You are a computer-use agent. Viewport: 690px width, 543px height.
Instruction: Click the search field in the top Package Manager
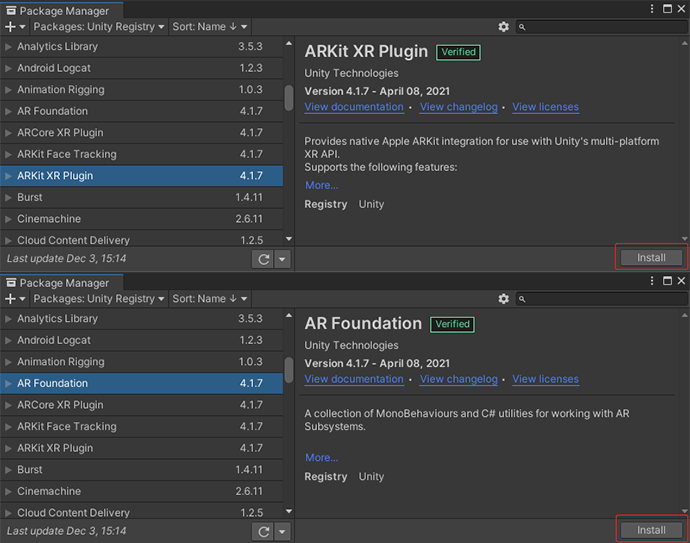click(602, 27)
